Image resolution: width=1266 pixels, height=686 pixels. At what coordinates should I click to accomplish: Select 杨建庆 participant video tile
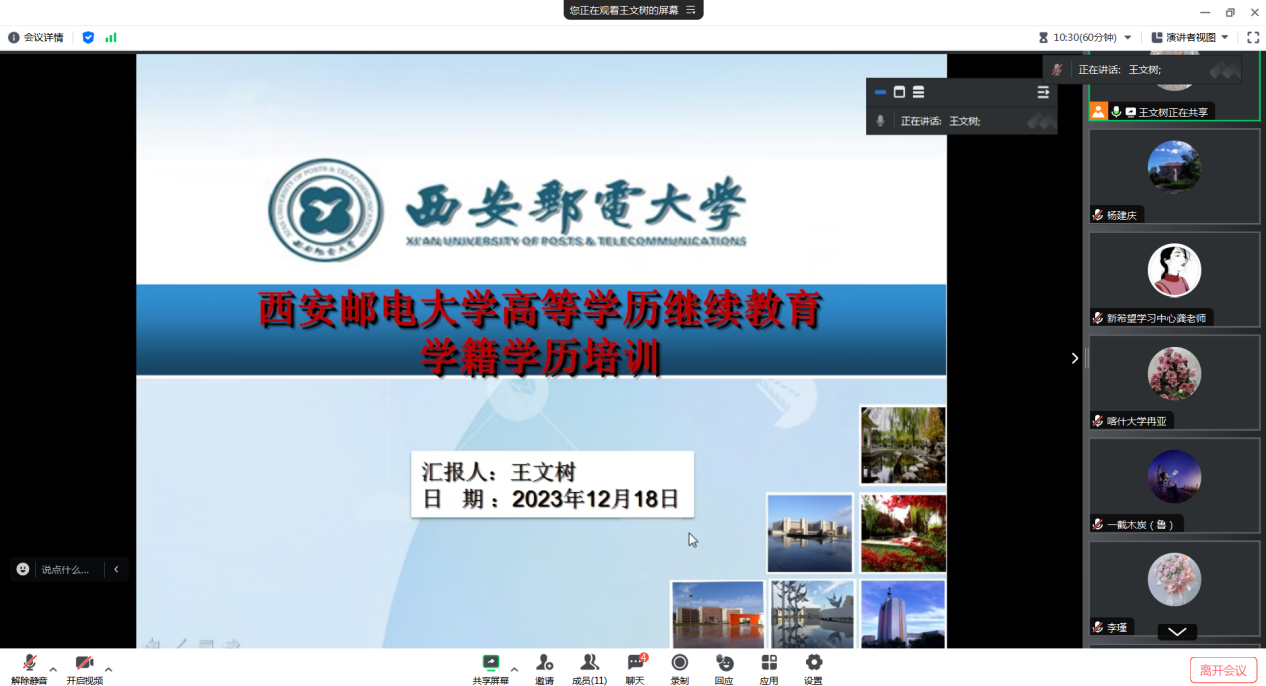pos(1174,176)
